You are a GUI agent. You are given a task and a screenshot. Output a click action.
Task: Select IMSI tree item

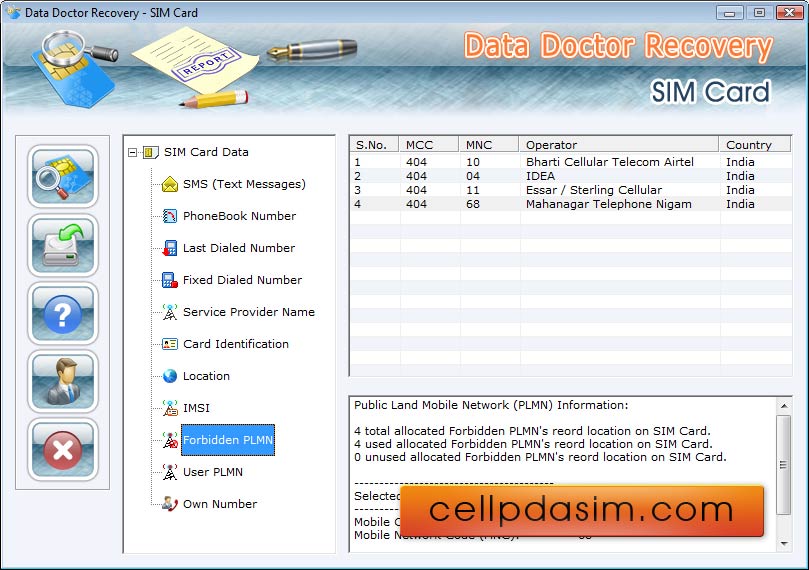[x=196, y=408]
